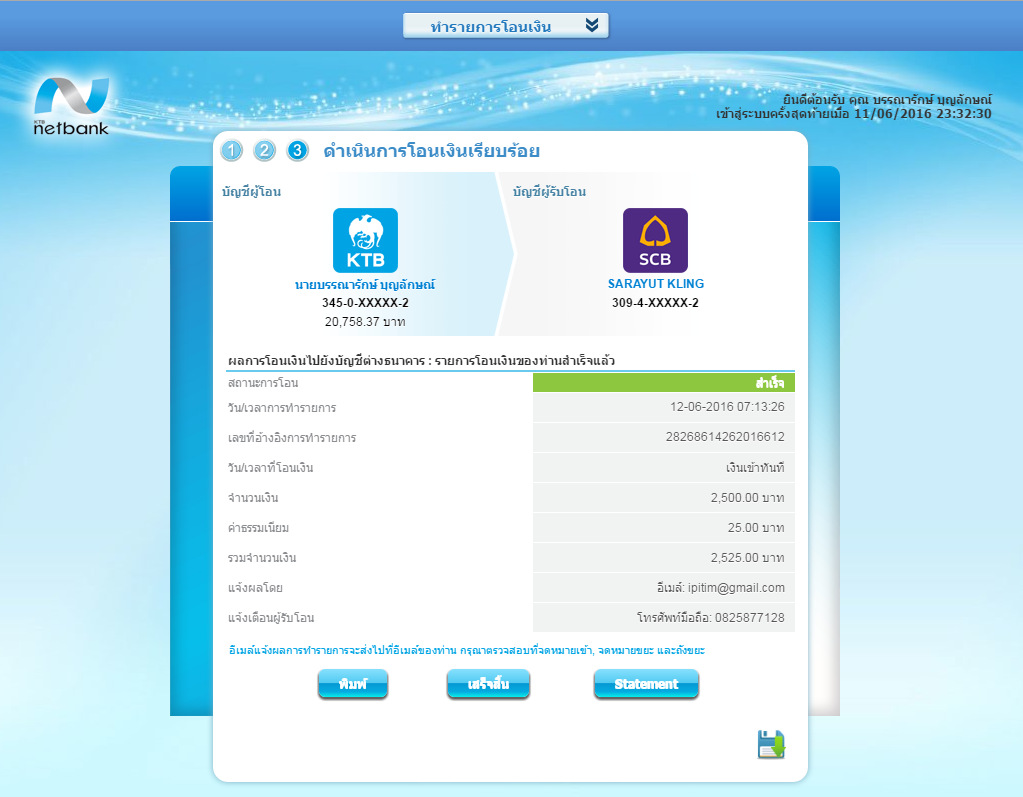
Task: Click the heading ดำเนินการโอนเงินเรียบร้อย
Action: pos(431,151)
